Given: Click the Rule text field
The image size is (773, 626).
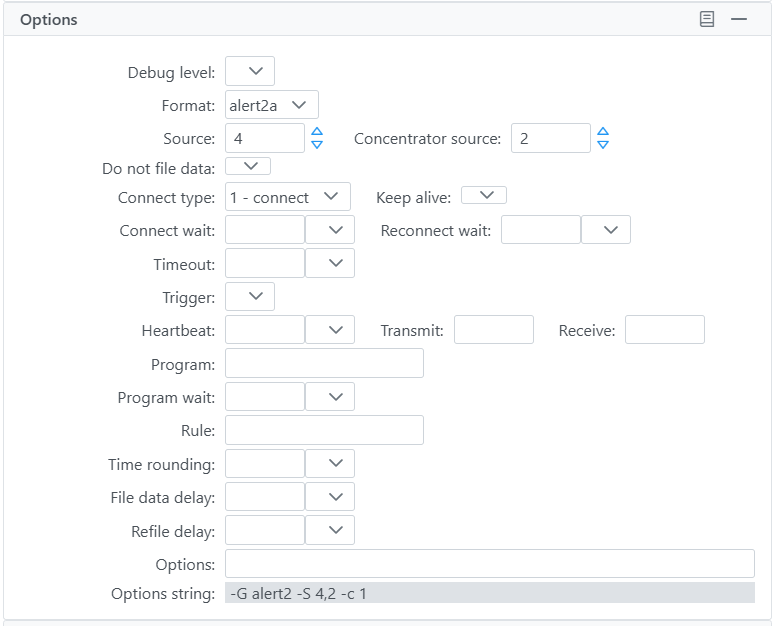Looking at the screenshot, I should point(324,430).
